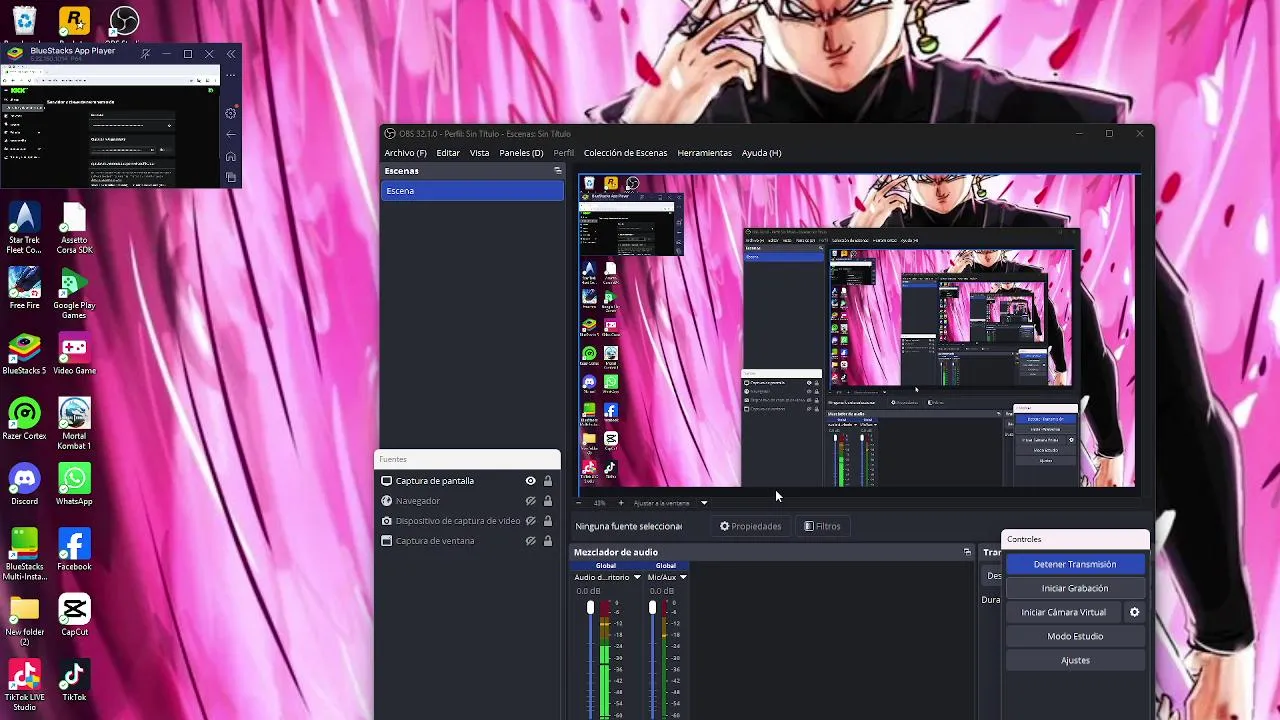Open the Paneles (D) menu
This screenshot has height=720, width=1280.
pos(521,153)
